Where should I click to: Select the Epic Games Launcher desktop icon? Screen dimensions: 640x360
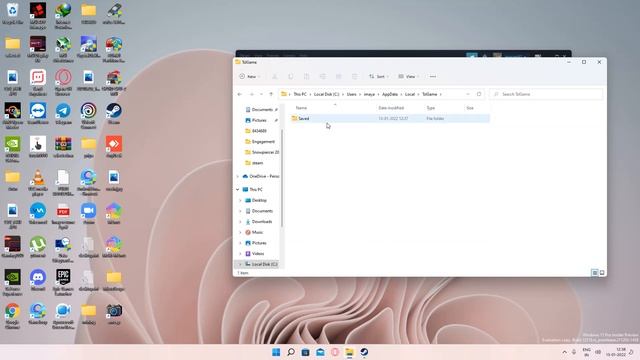point(63,283)
